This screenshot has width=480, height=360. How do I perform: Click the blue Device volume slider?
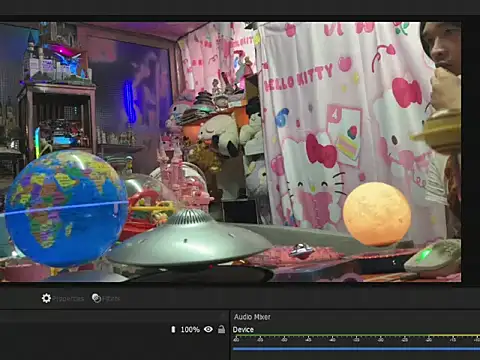356,349
